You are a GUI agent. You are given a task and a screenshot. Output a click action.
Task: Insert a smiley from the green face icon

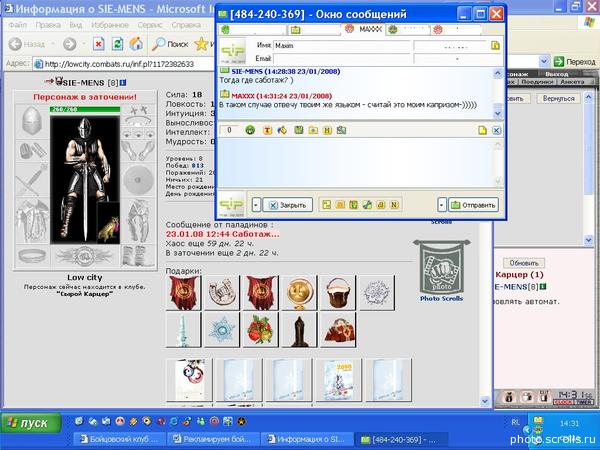[x=250, y=130]
